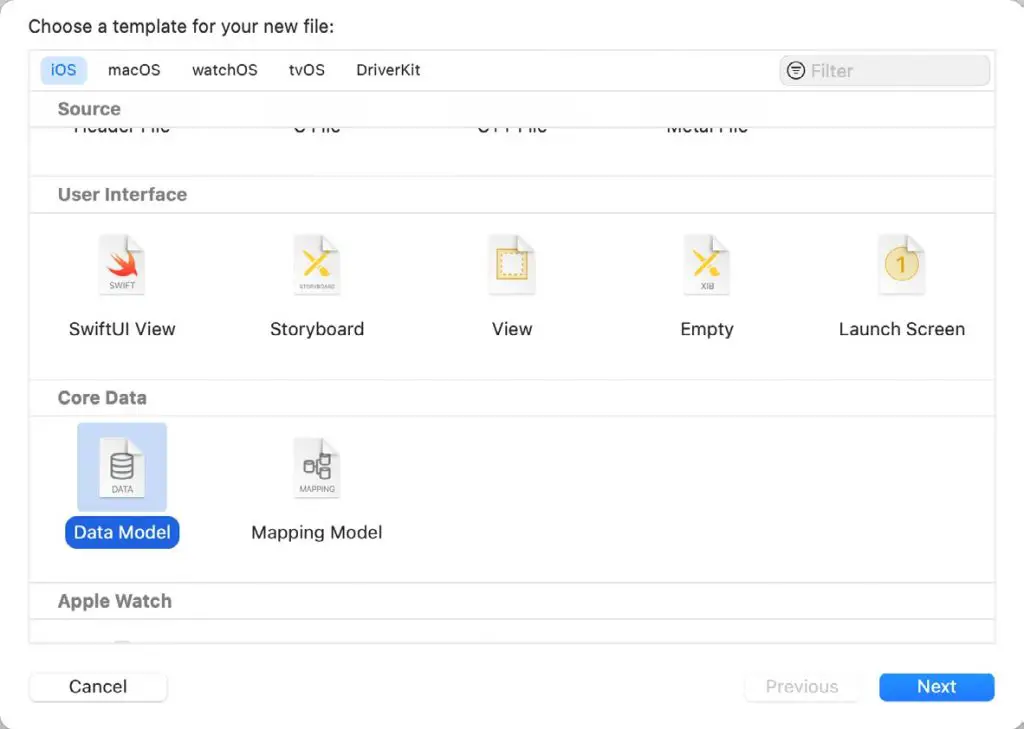Open the watchOS platform tab
This screenshot has height=729, width=1024.
pyautogui.click(x=224, y=70)
